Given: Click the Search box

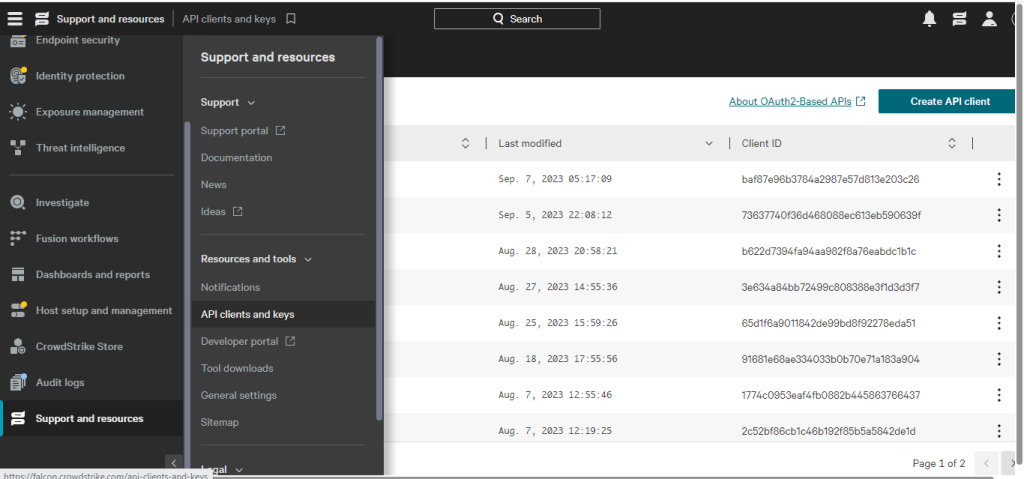Looking at the screenshot, I should pyautogui.click(x=517, y=19).
